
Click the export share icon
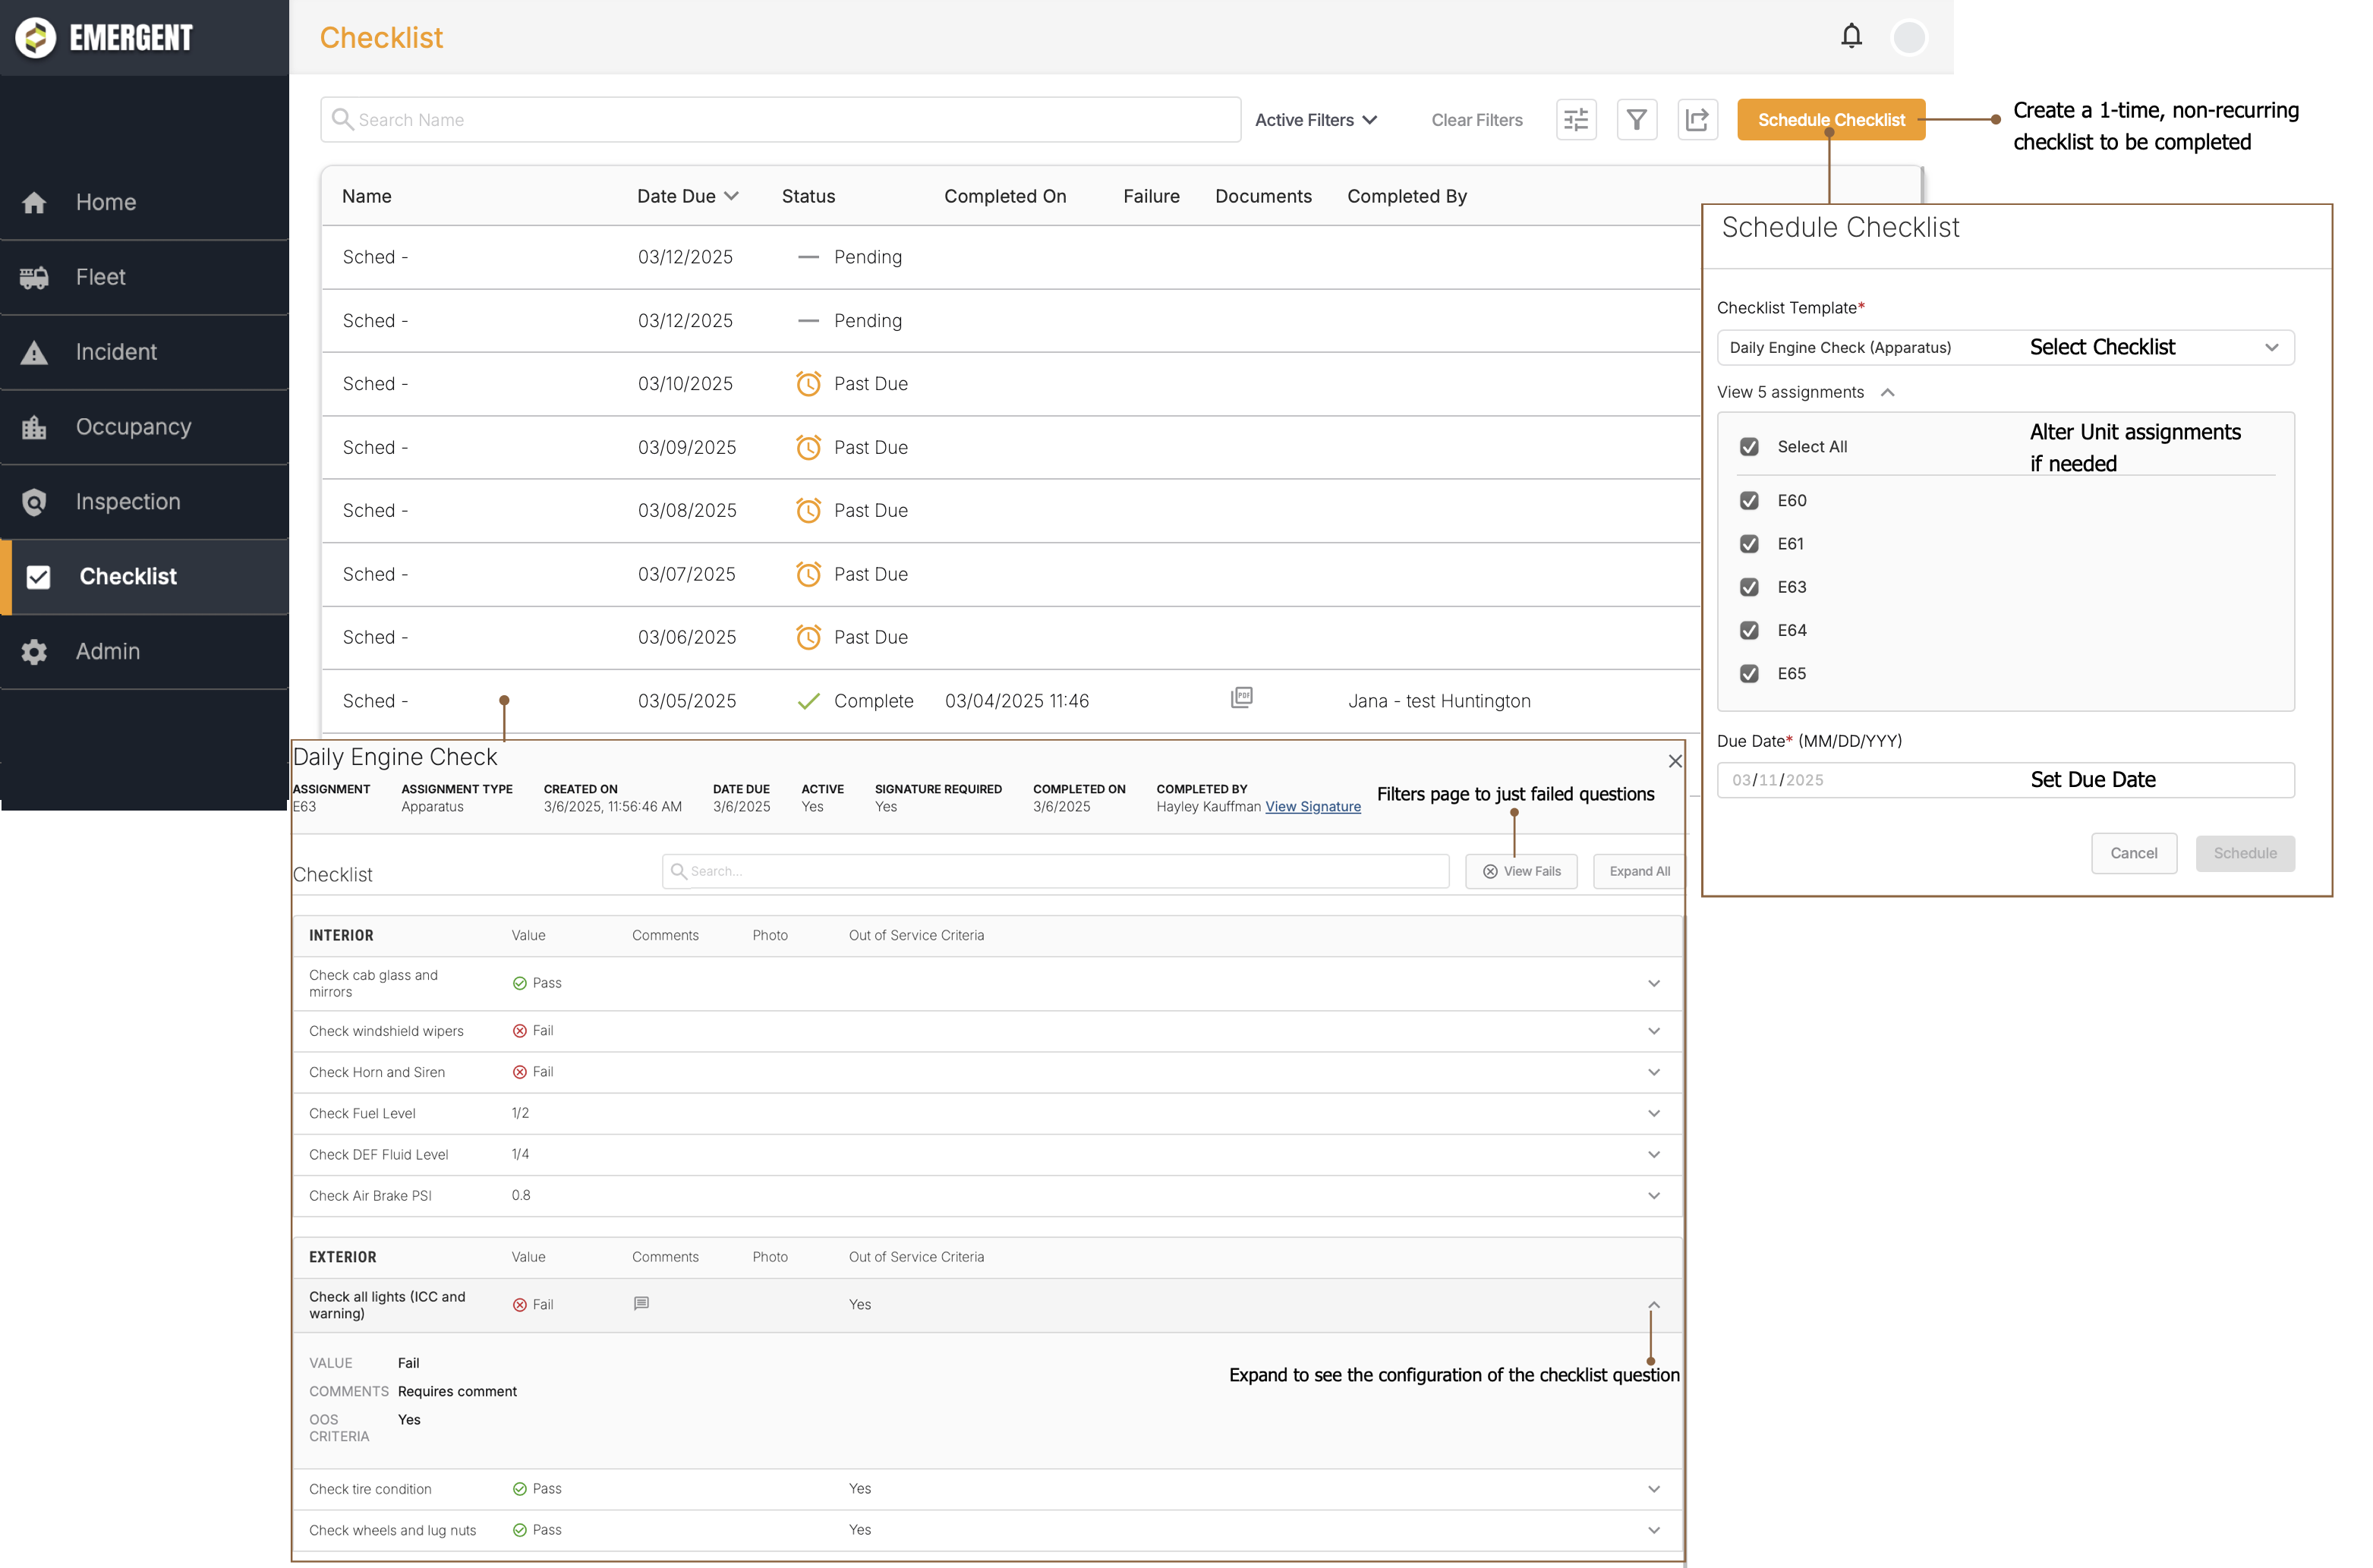(x=1697, y=120)
